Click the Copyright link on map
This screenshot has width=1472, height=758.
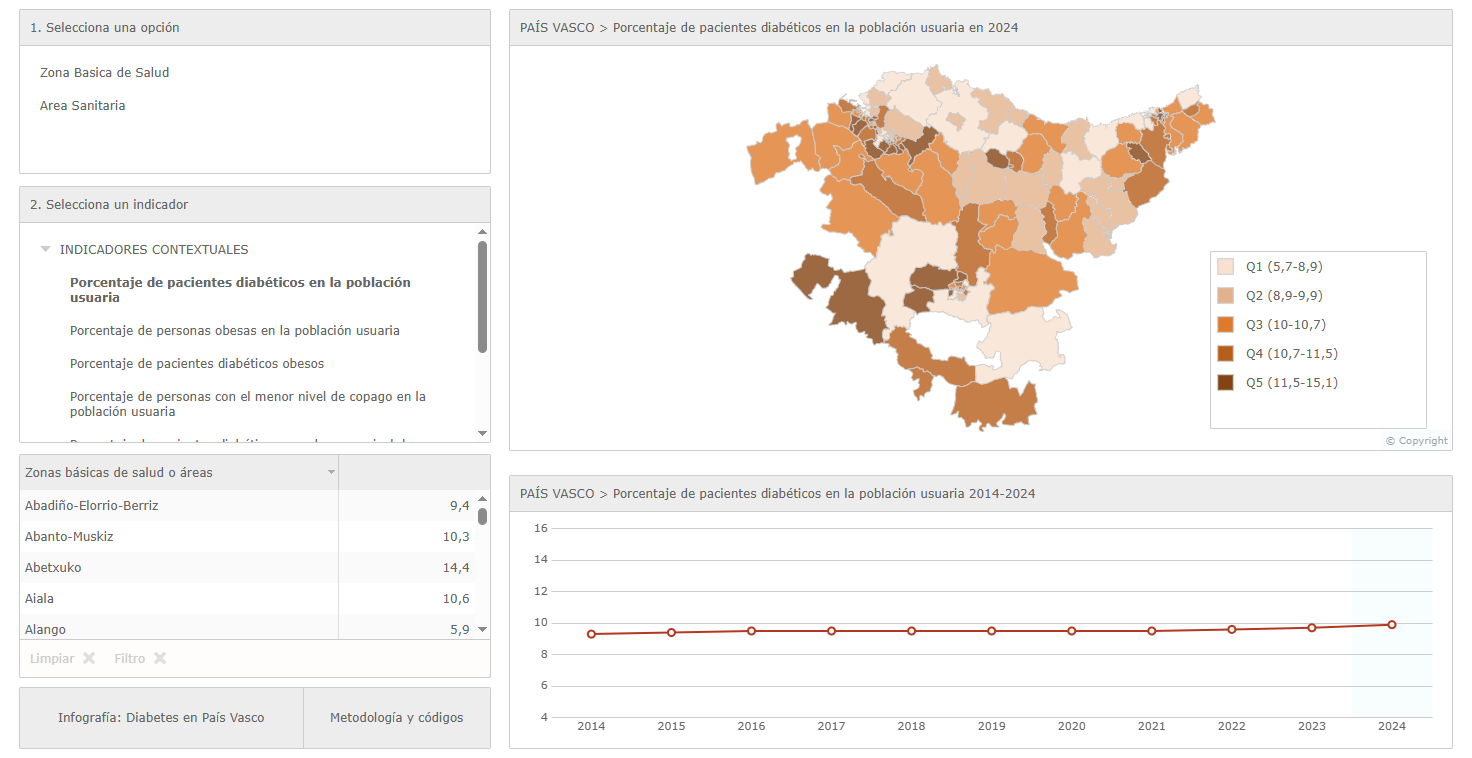[1416, 441]
